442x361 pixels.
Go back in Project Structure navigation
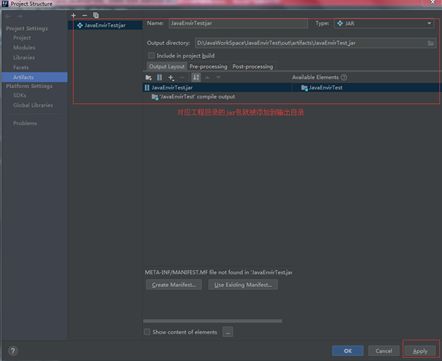pos(8,16)
